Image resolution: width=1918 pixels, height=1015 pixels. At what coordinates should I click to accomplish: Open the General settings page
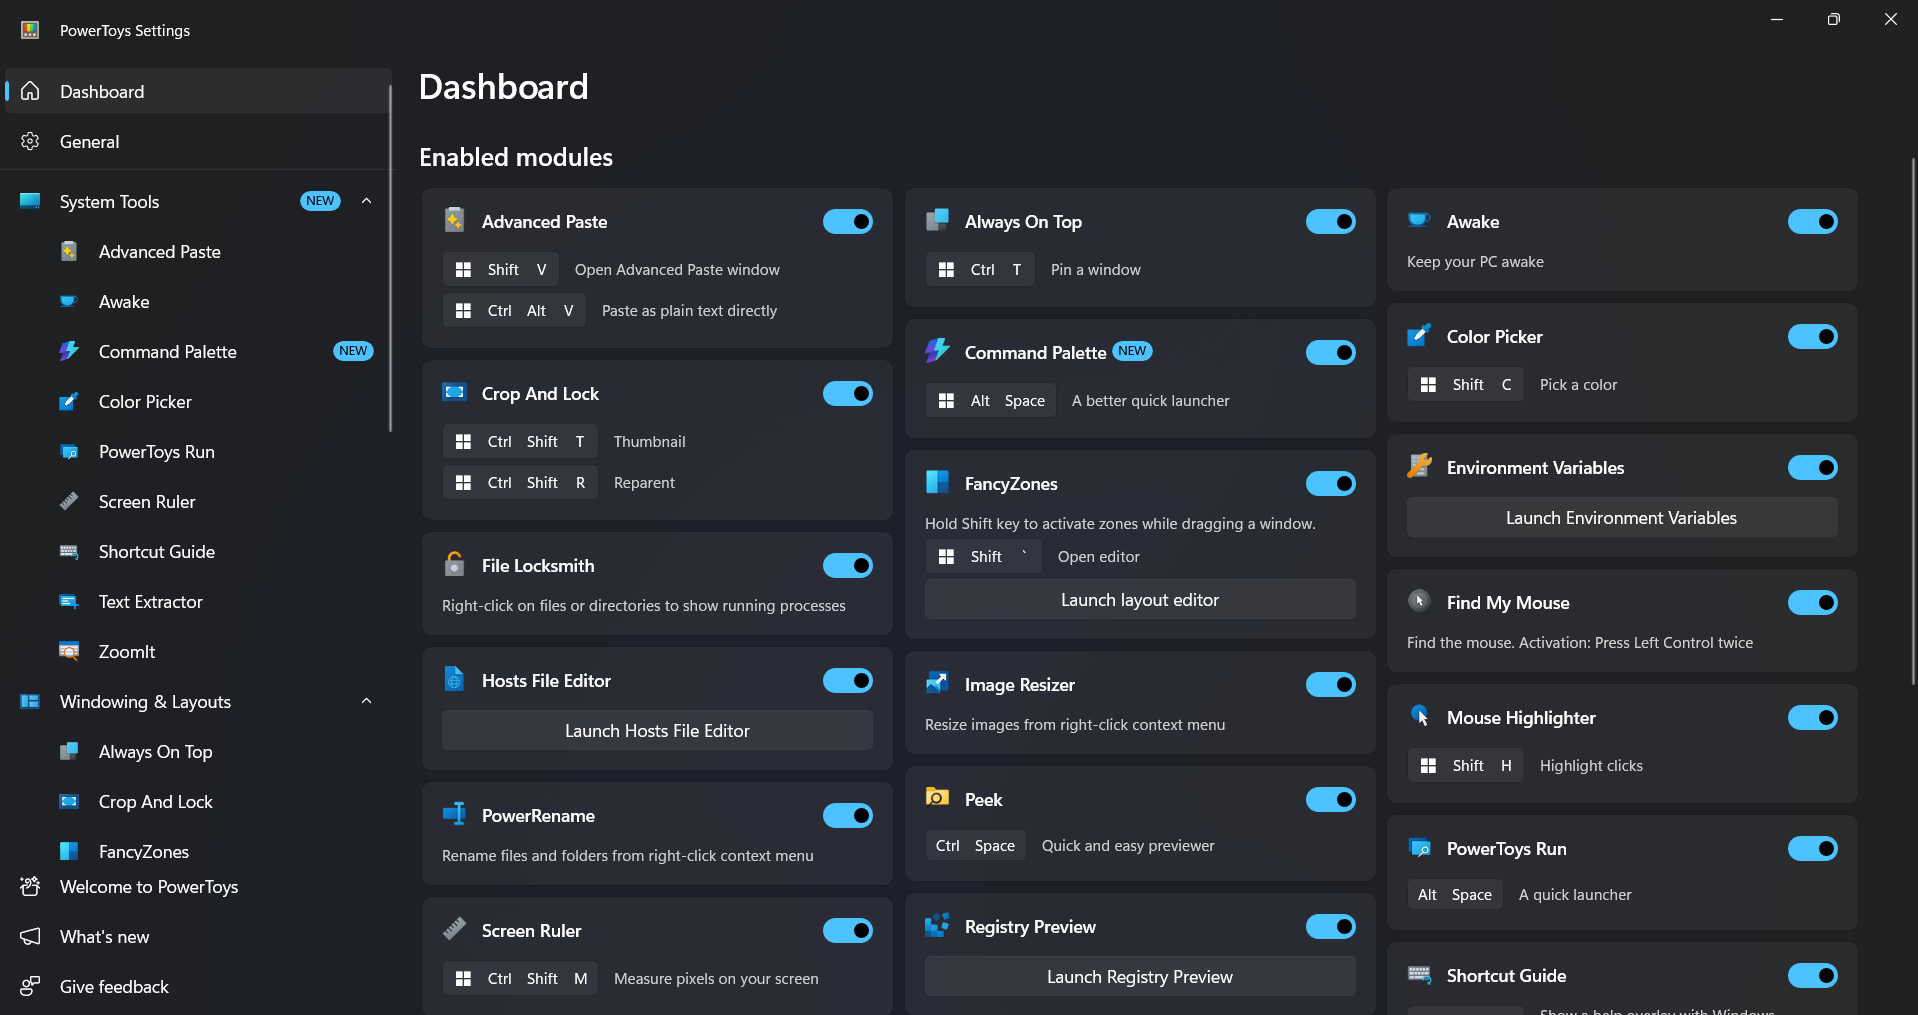[90, 142]
